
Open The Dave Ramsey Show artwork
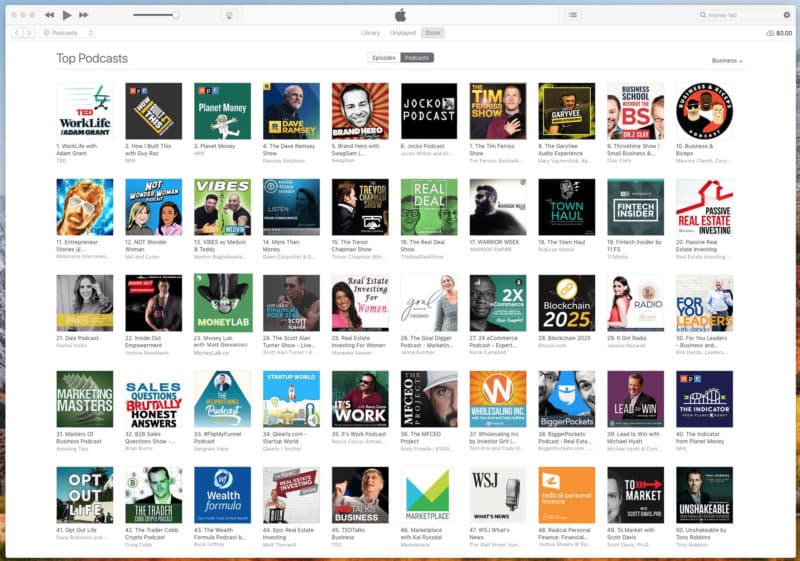point(291,111)
